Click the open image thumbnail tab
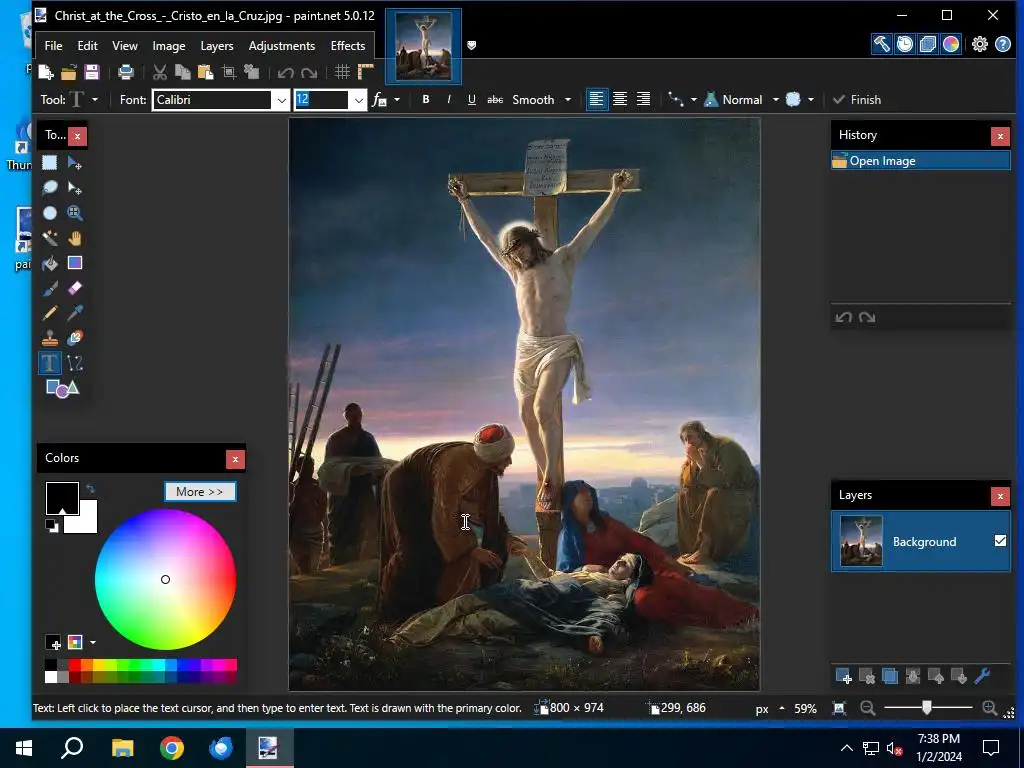The height and width of the screenshot is (768, 1024). (x=423, y=46)
